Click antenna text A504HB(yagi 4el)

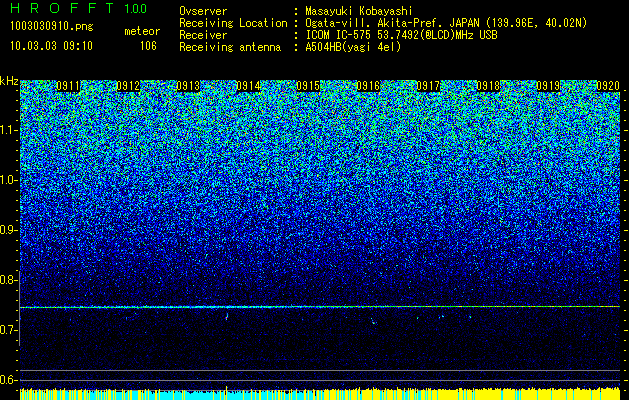353,47
